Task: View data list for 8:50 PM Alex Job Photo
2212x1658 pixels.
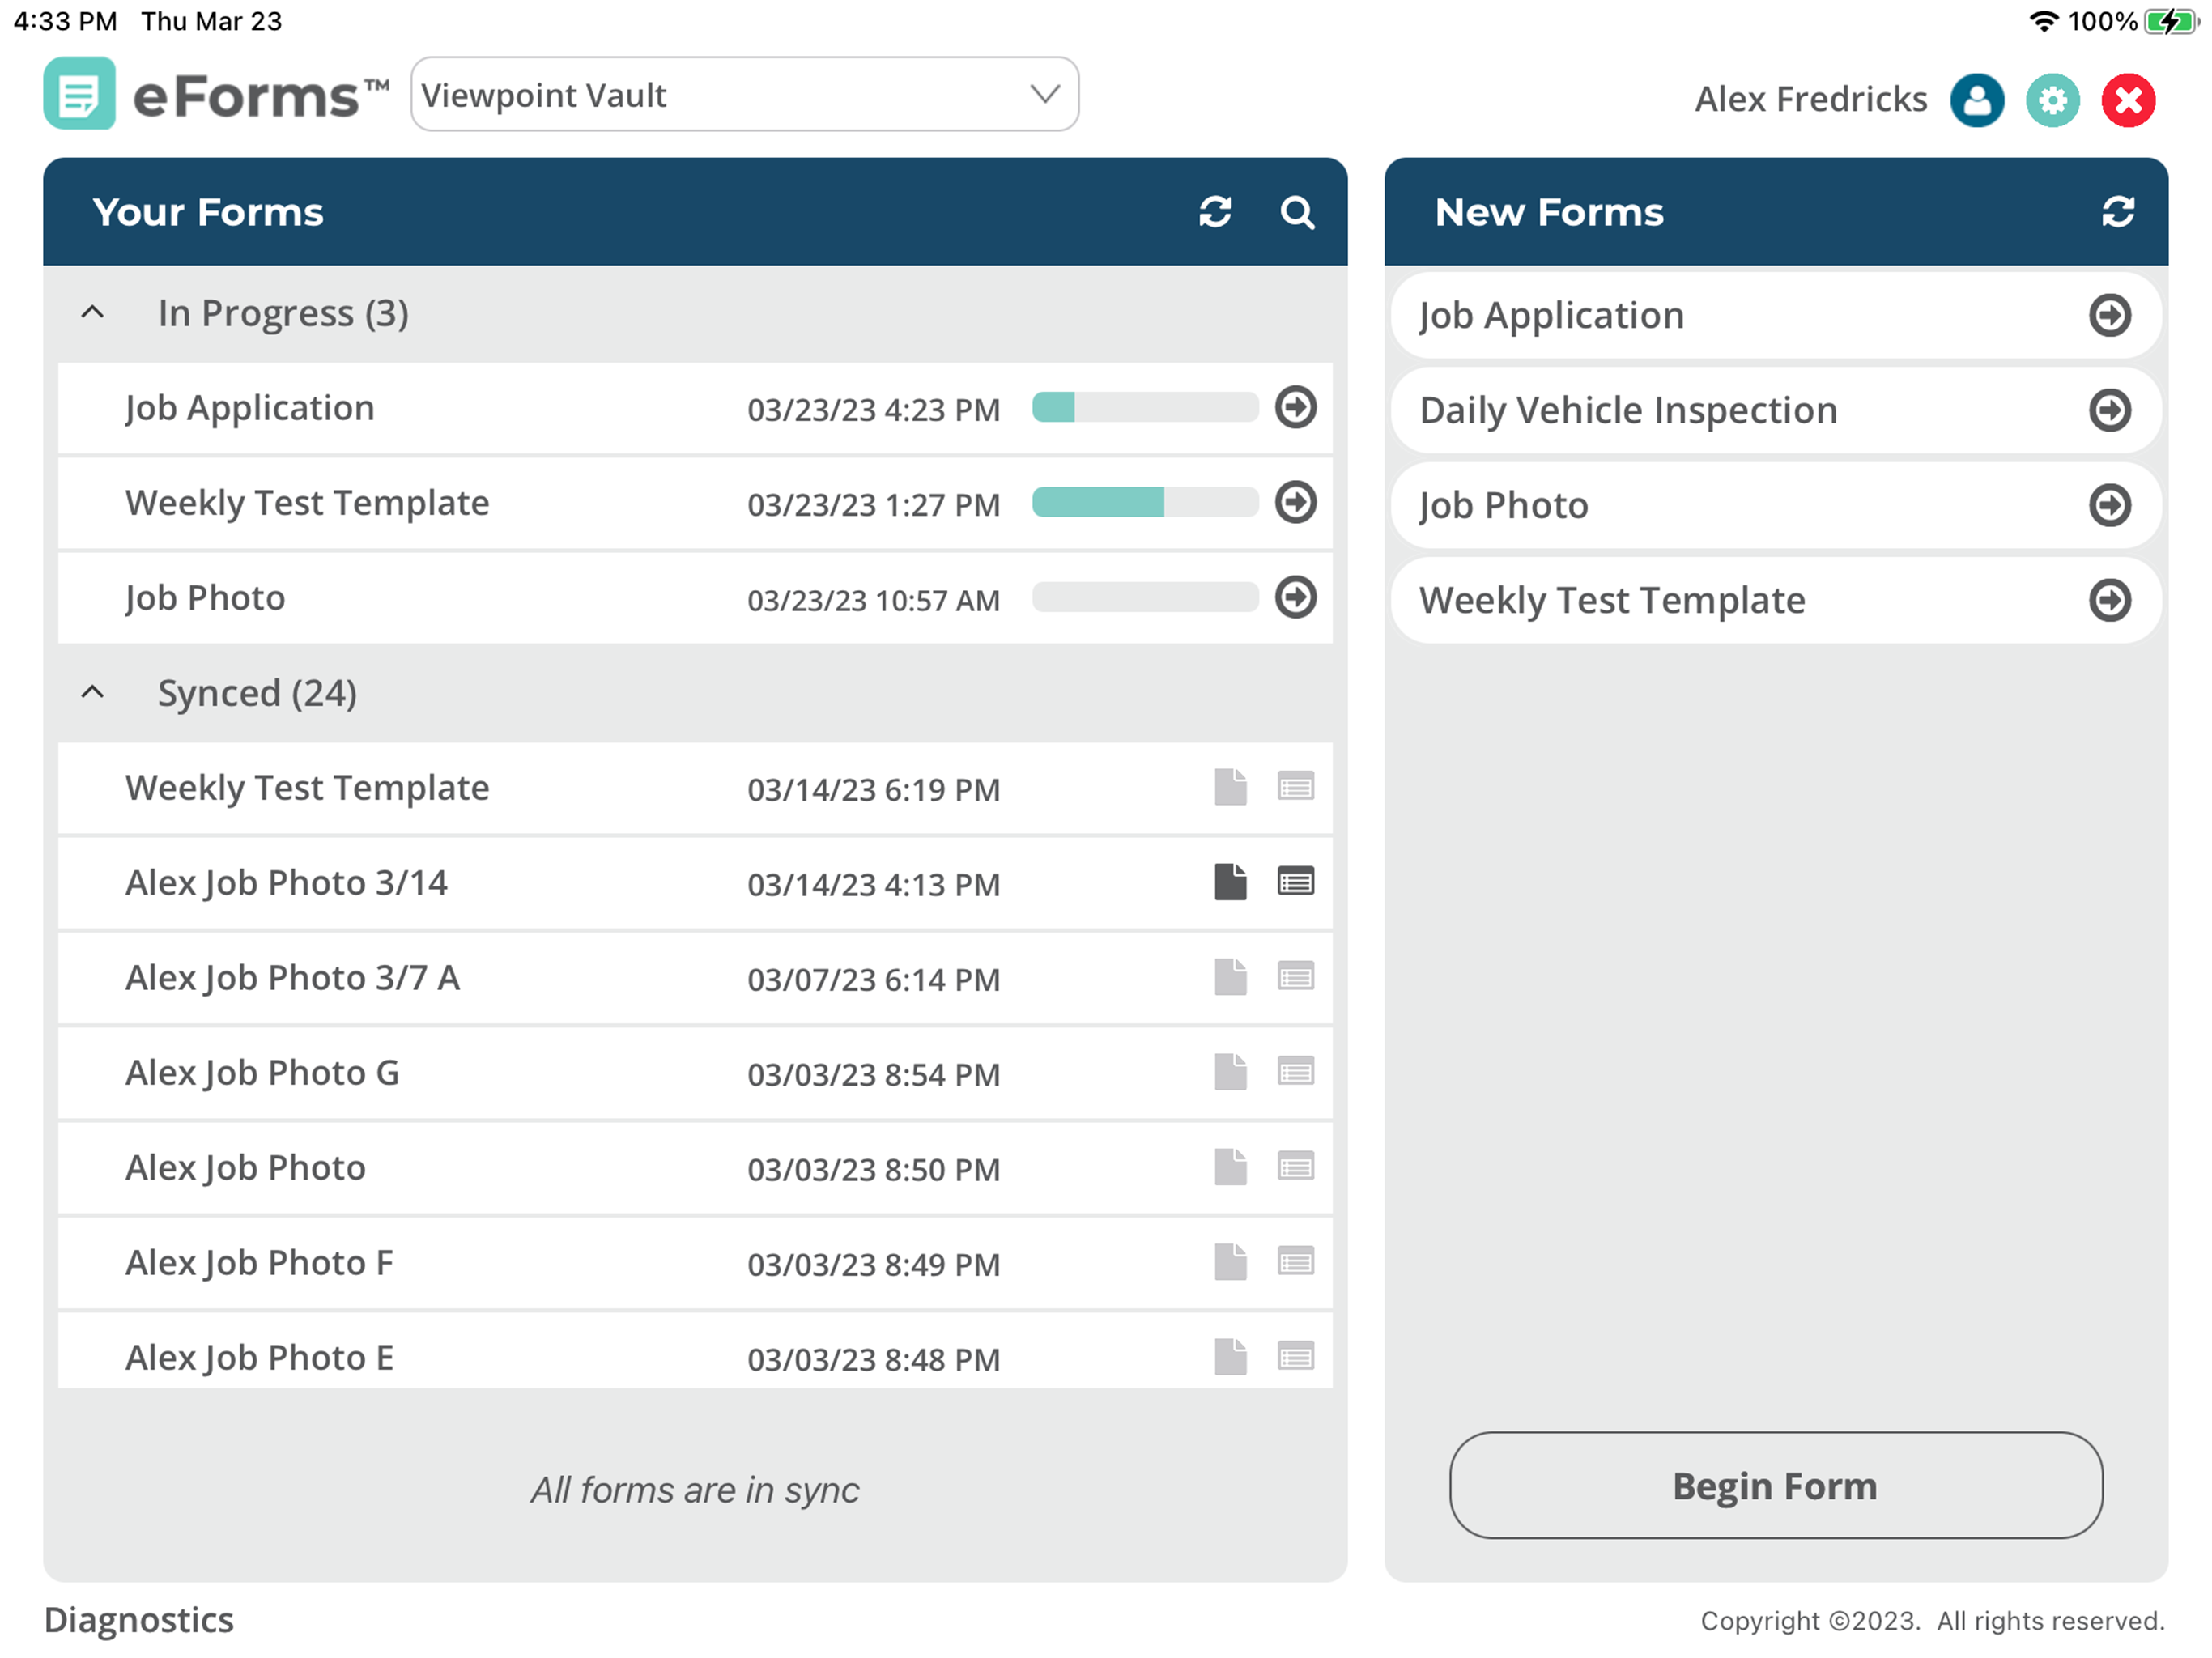Action: pyautogui.click(x=1296, y=1167)
